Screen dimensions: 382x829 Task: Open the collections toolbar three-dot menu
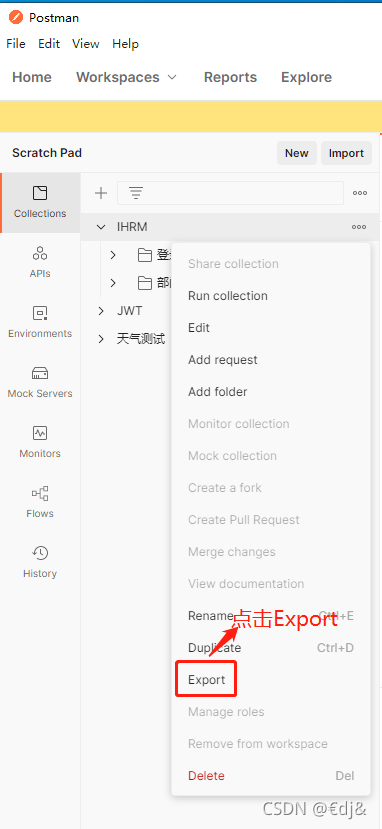360,193
